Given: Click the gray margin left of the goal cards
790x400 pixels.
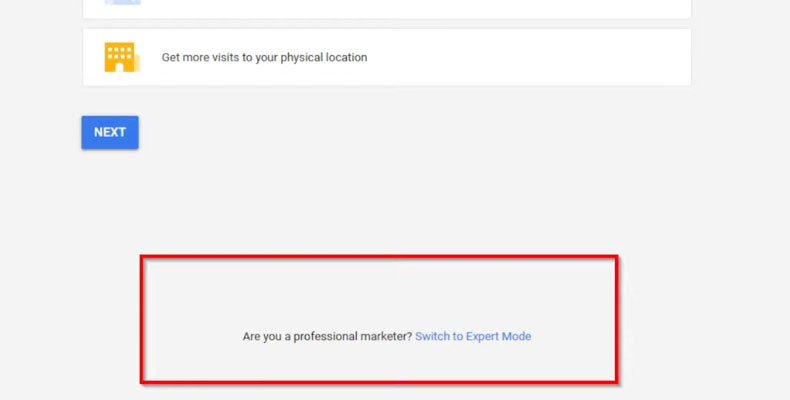Looking at the screenshot, I should click(x=40, y=57).
